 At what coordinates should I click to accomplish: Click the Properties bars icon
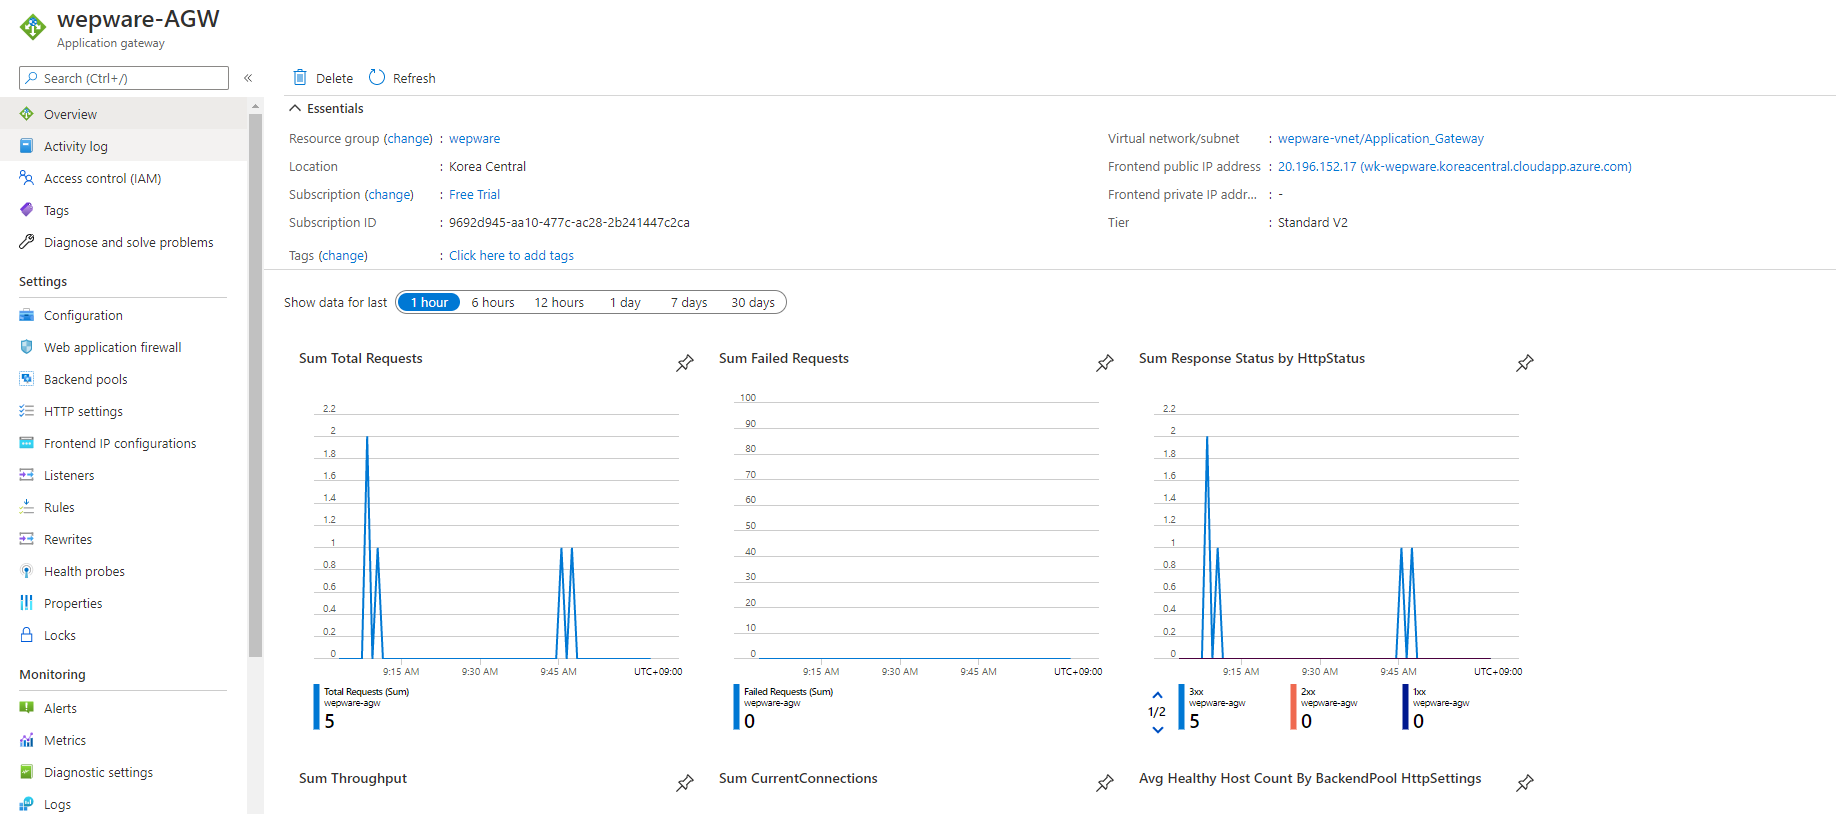[27, 603]
